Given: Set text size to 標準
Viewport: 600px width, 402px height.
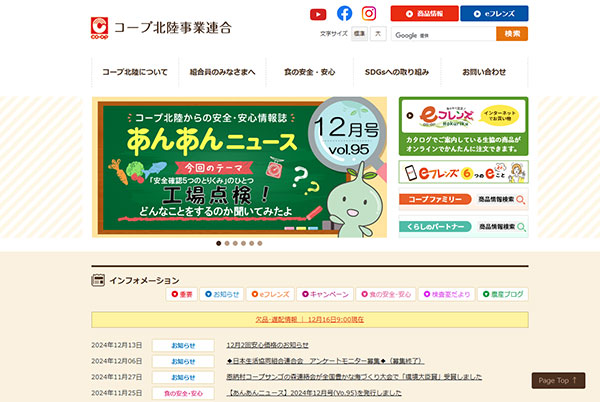Looking at the screenshot, I should [359, 34].
